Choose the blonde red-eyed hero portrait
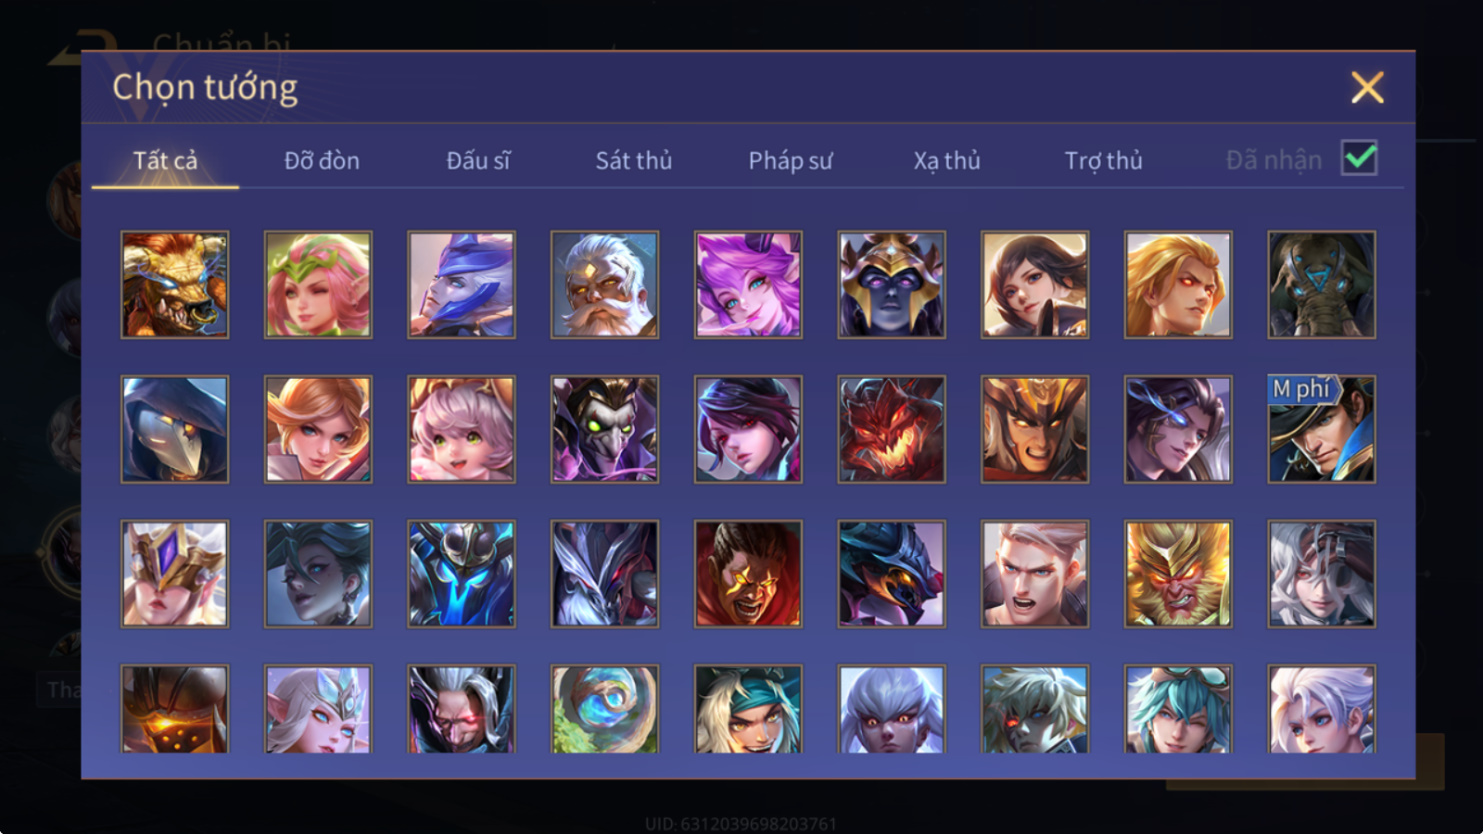The image size is (1483, 834). click(x=1178, y=285)
